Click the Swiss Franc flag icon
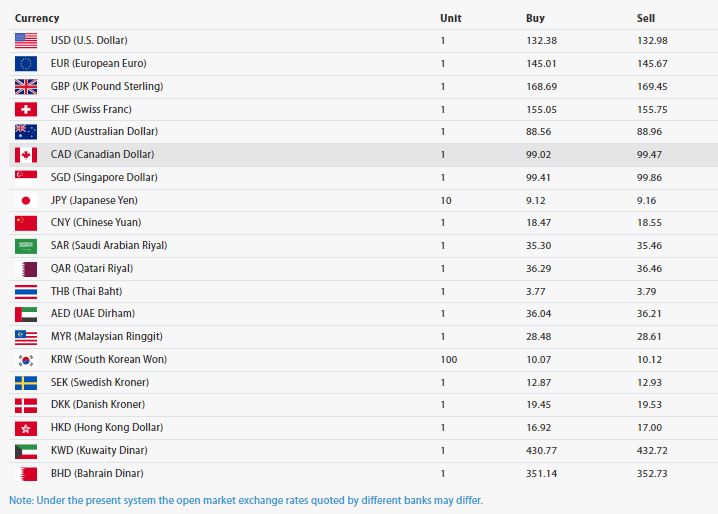The image size is (718, 514). point(26,109)
